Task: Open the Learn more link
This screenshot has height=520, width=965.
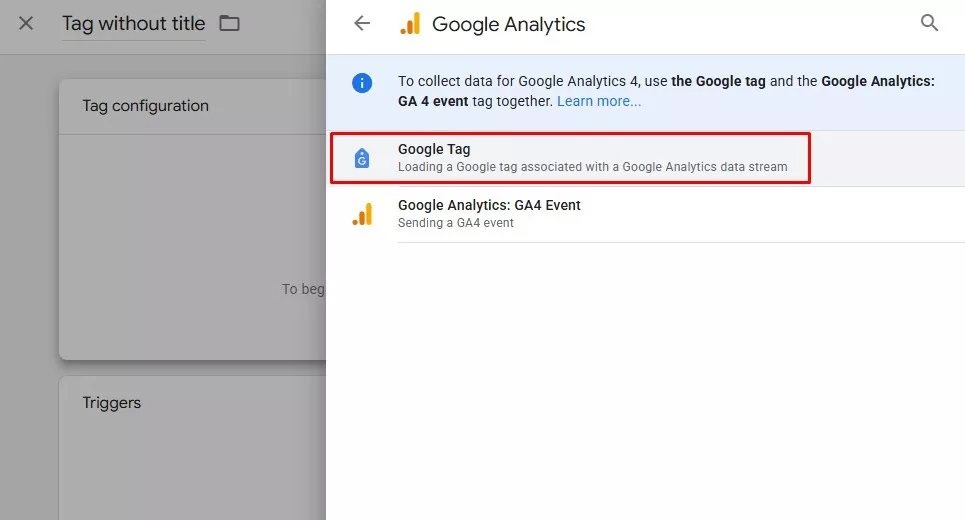Action: (599, 101)
